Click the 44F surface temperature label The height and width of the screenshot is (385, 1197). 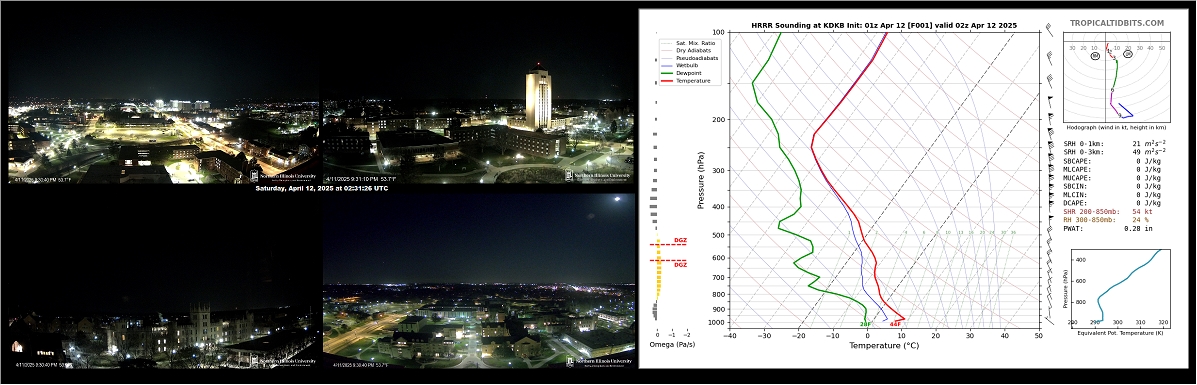895,325
